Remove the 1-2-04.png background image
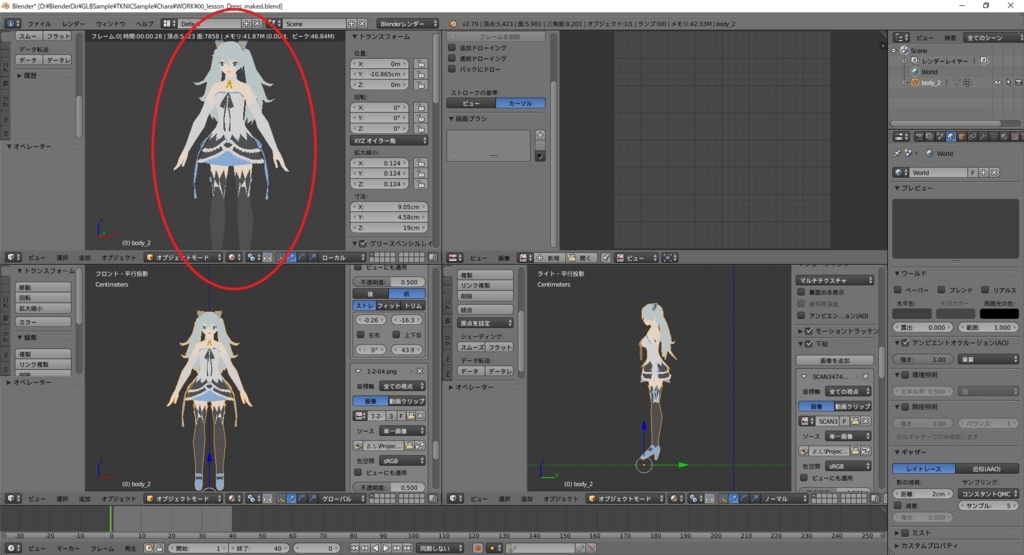The width and height of the screenshot is (1024, 555). point(420,371)
